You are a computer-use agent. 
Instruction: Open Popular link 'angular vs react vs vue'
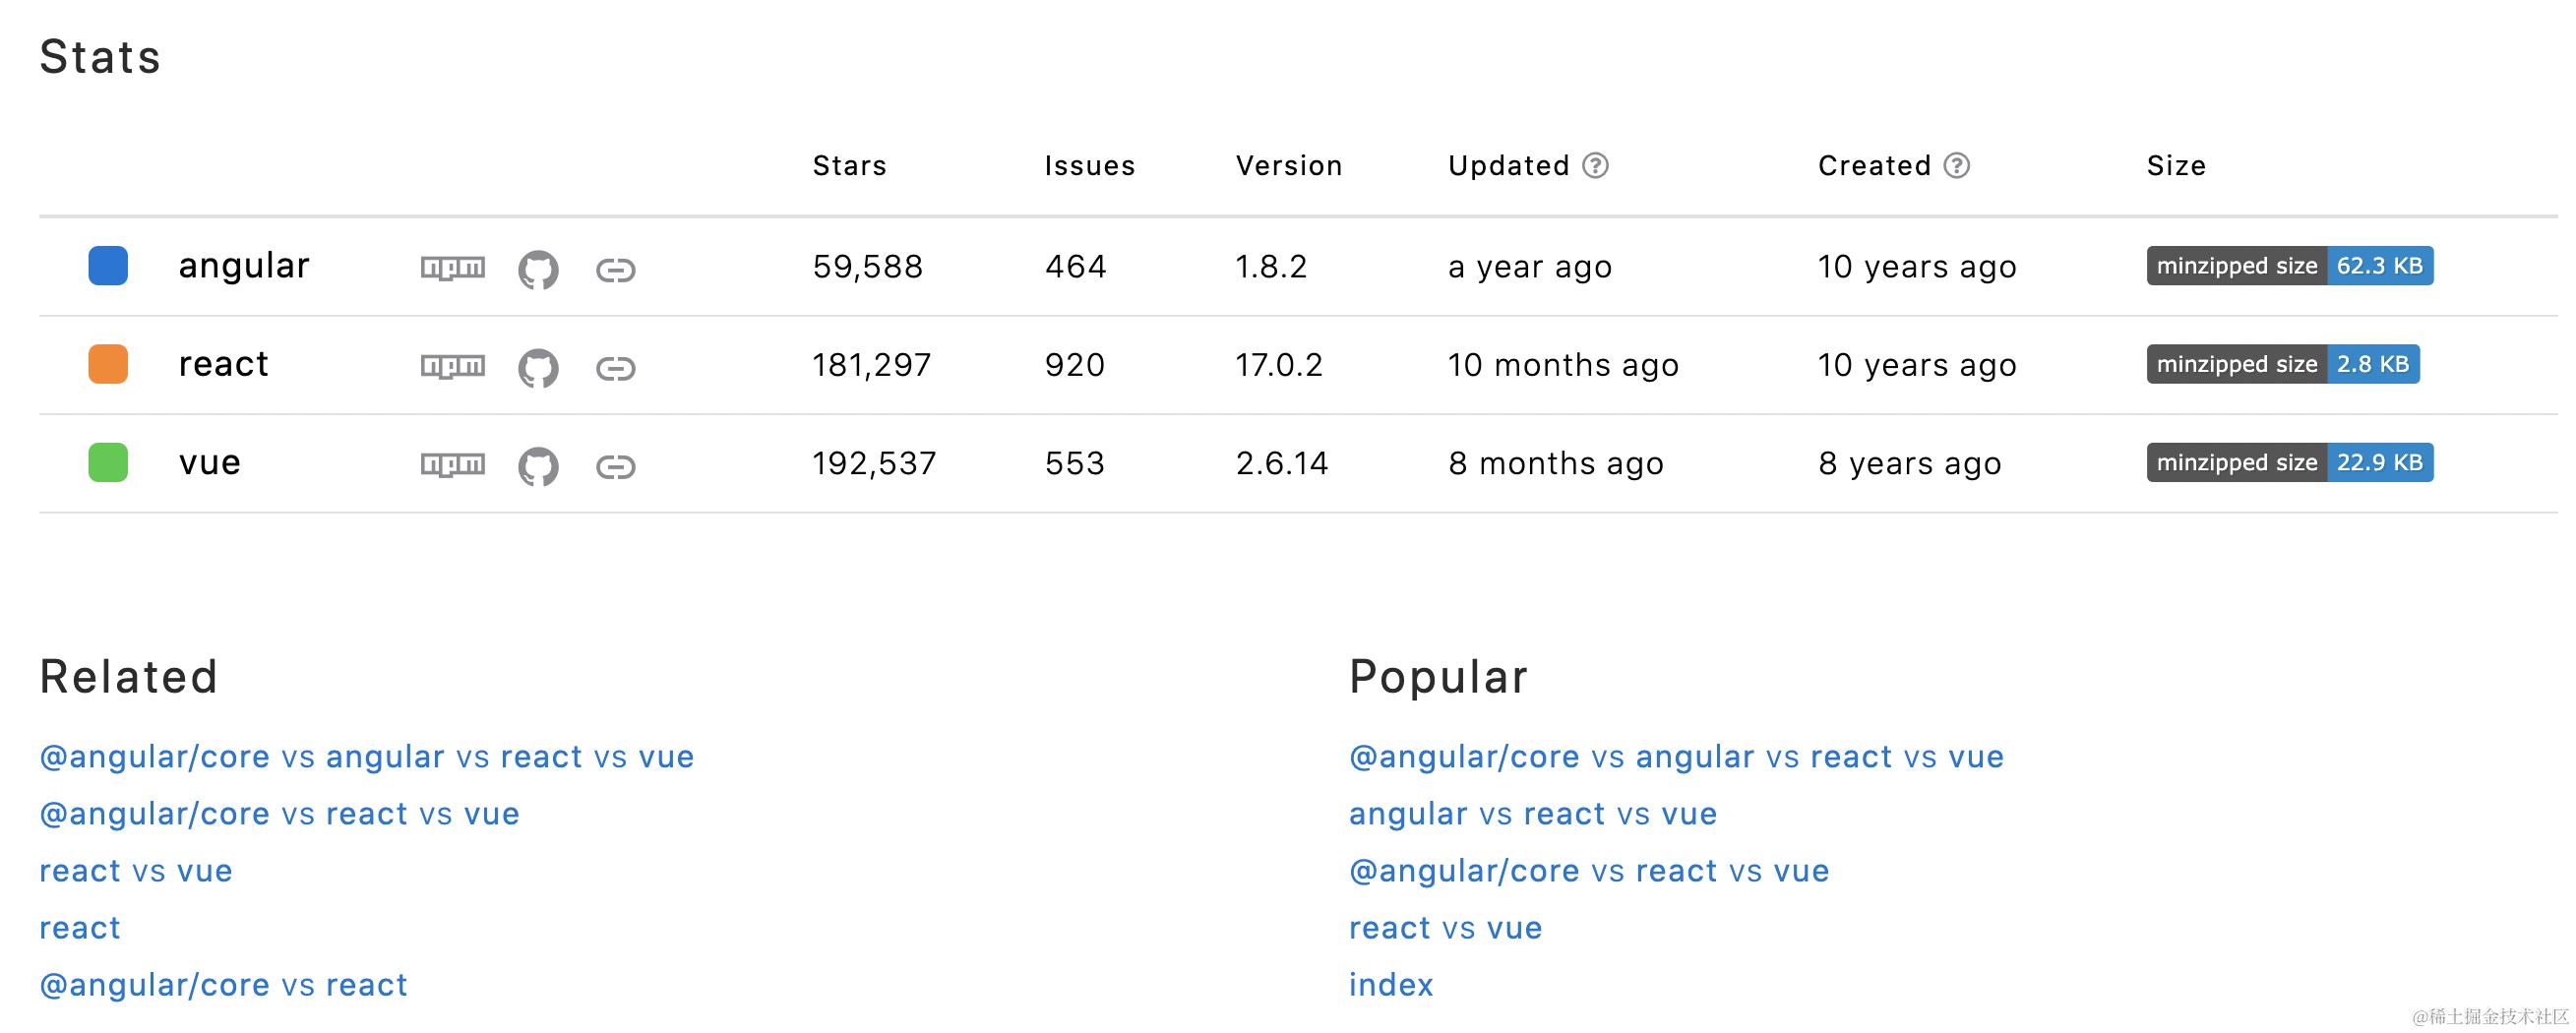1533,814
